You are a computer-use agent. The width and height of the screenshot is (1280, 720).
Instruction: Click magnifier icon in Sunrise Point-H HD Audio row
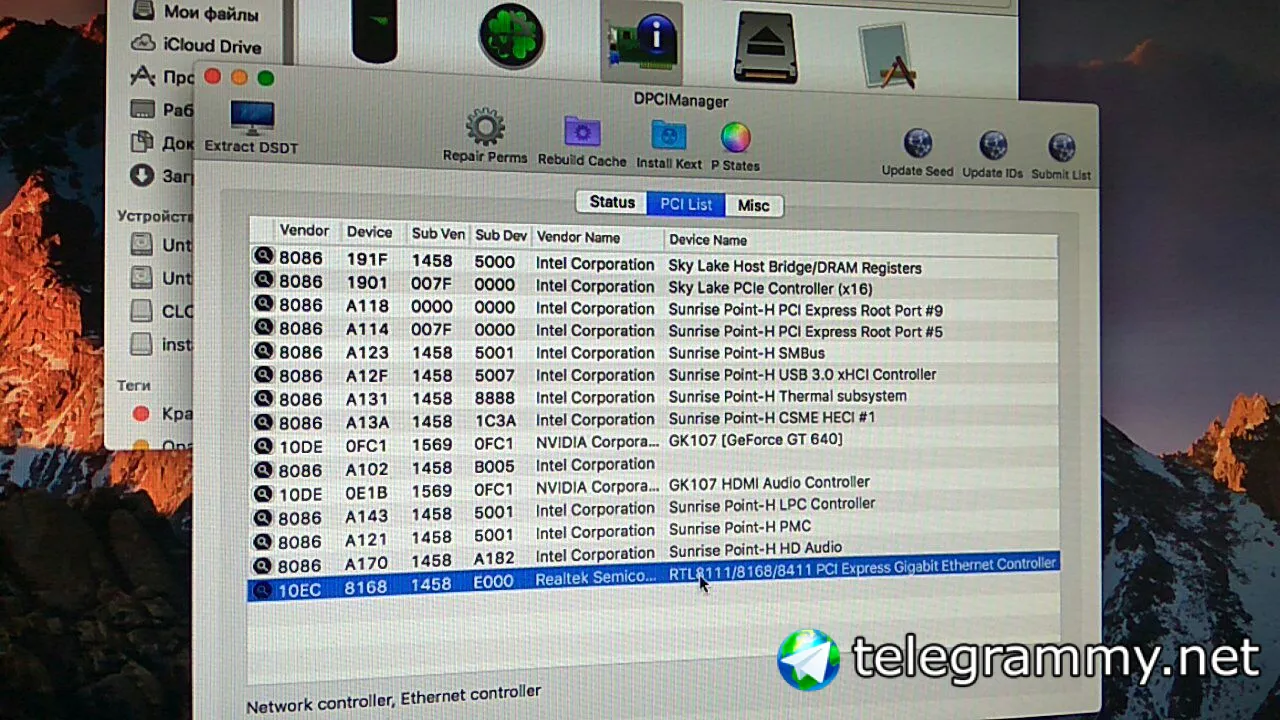click(263, 566)
